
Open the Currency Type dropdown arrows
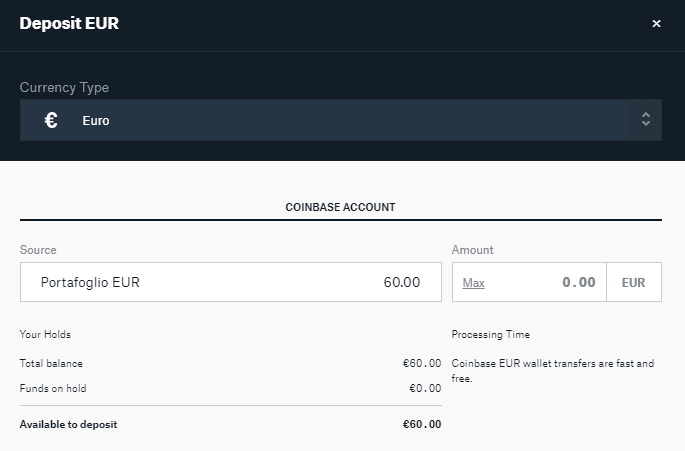[x=646, y=120]
